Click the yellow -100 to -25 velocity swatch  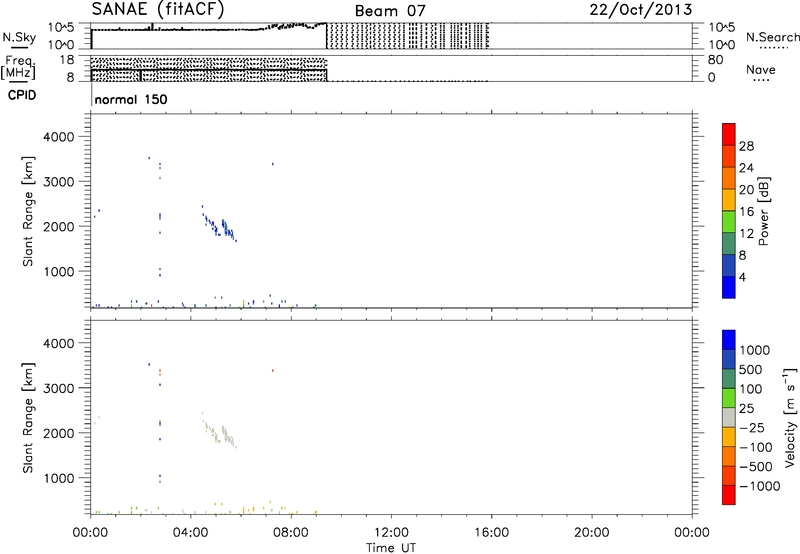[729, 437]
